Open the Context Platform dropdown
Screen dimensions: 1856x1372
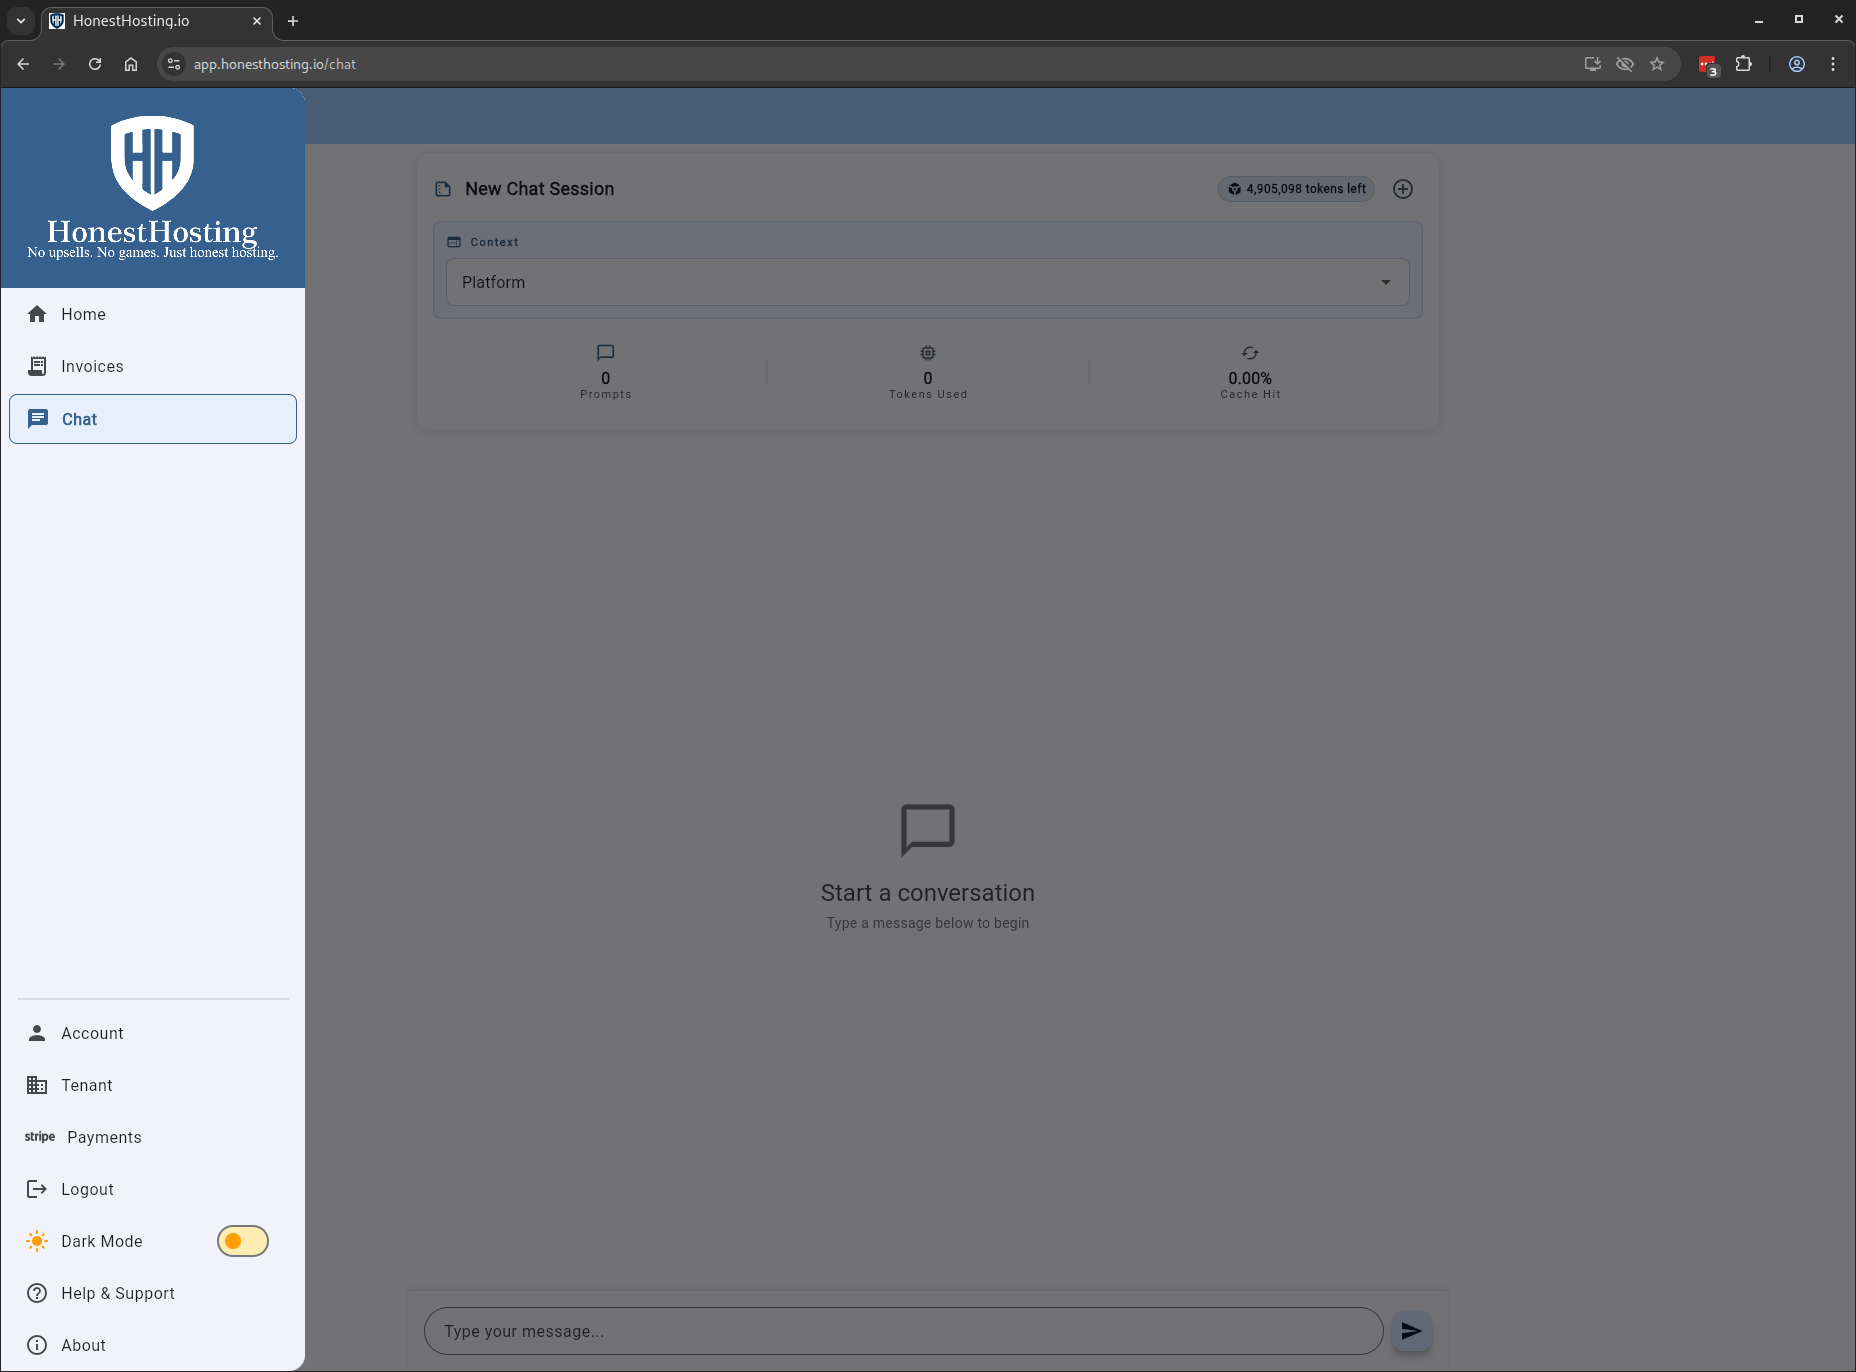[927, 282]
